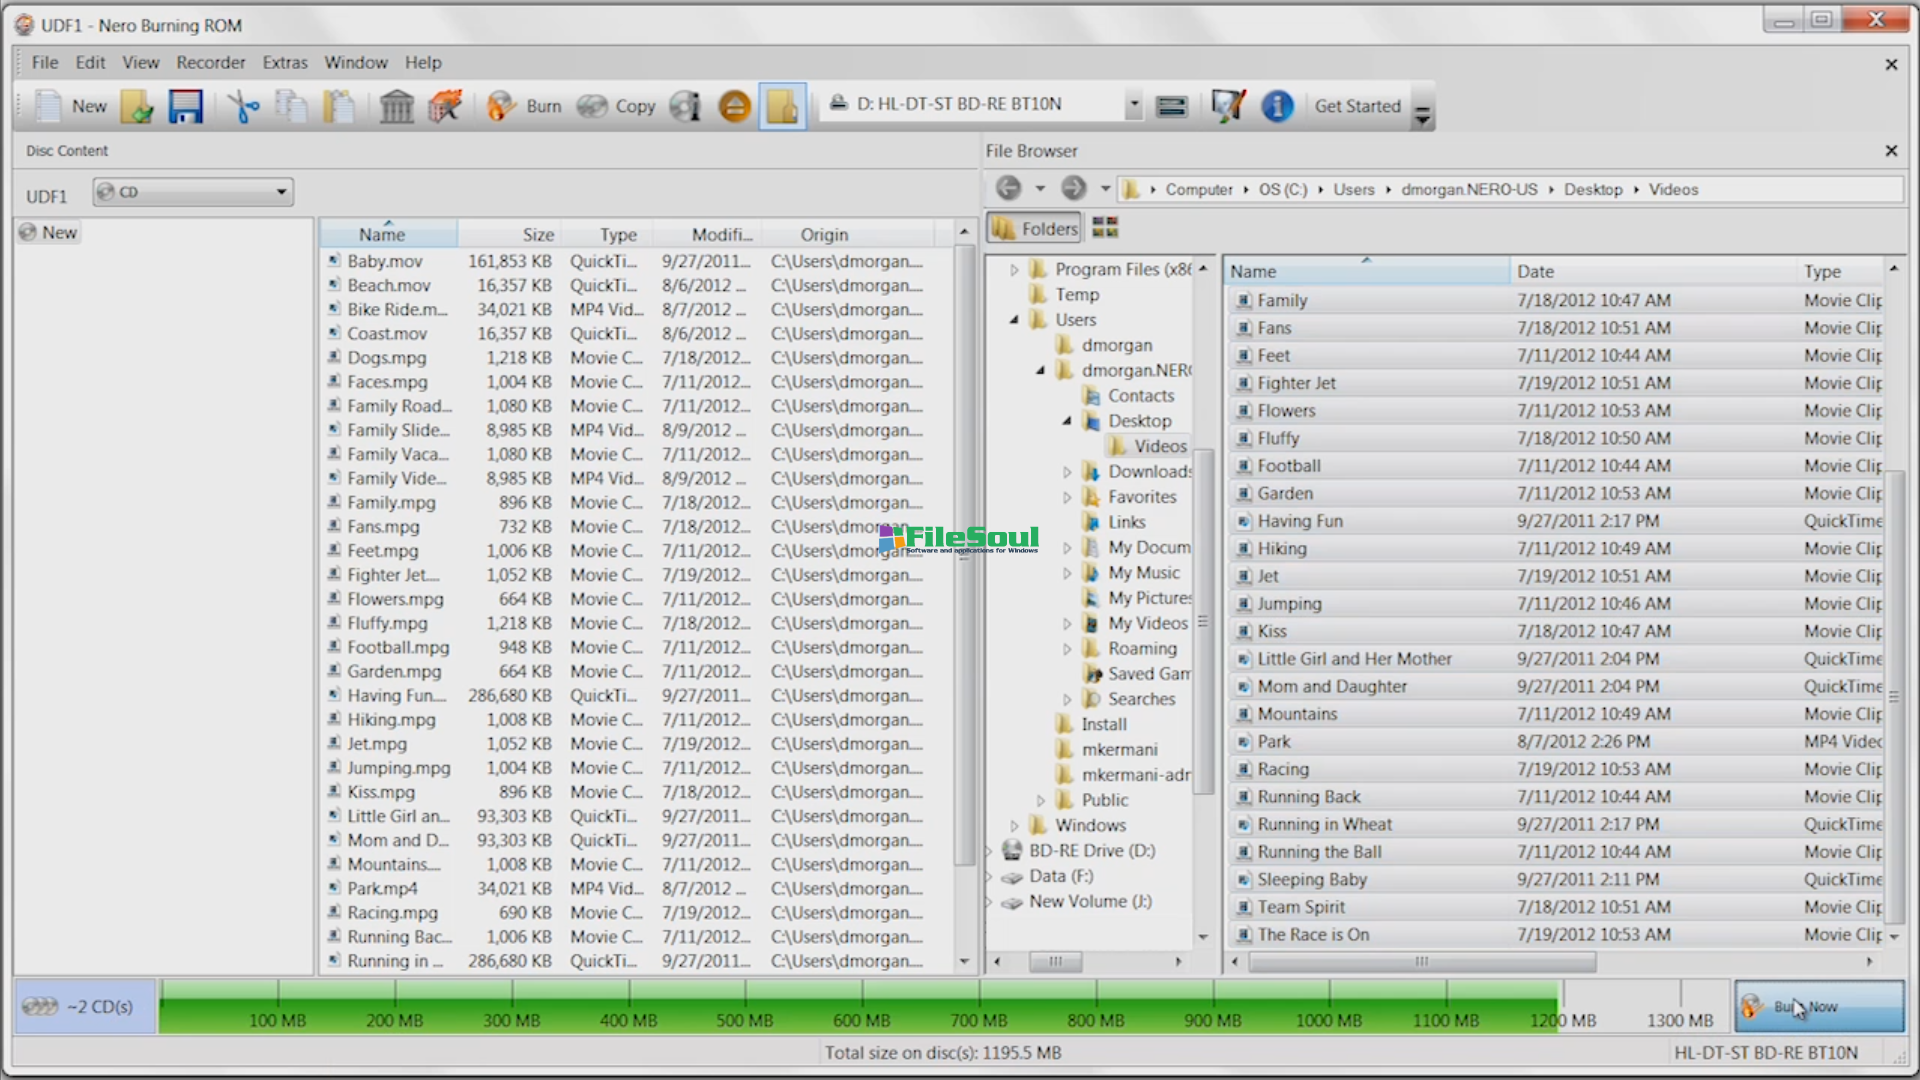
Task: Click the Burn Now button
Action: 1819,1007
